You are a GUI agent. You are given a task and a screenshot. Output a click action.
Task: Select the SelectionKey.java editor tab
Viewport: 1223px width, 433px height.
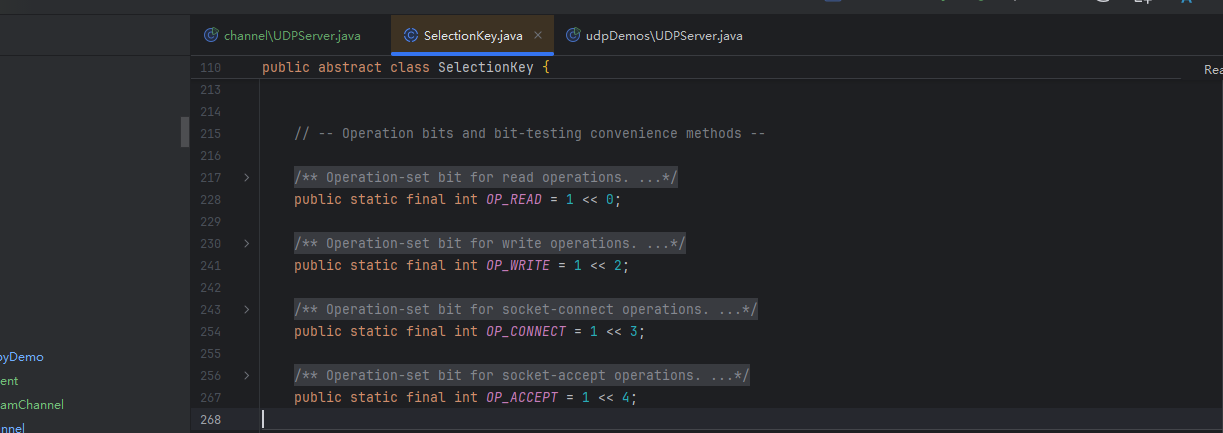tap(472, 35)
